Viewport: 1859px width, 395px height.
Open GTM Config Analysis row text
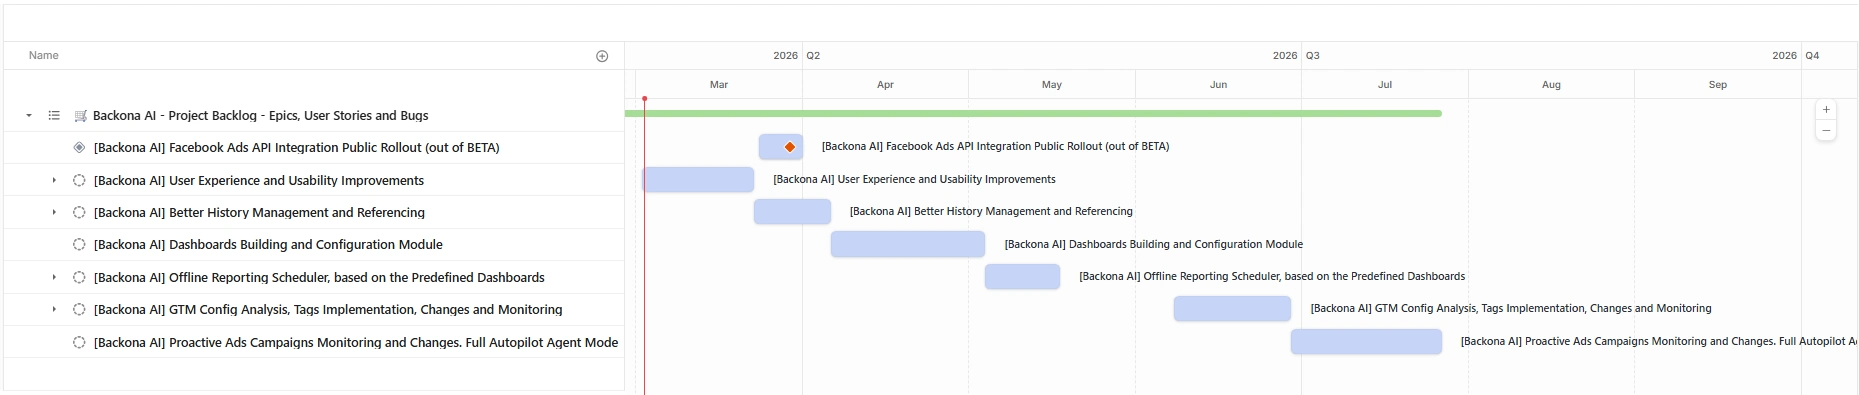pyautogui.click(x=328, y=310)
